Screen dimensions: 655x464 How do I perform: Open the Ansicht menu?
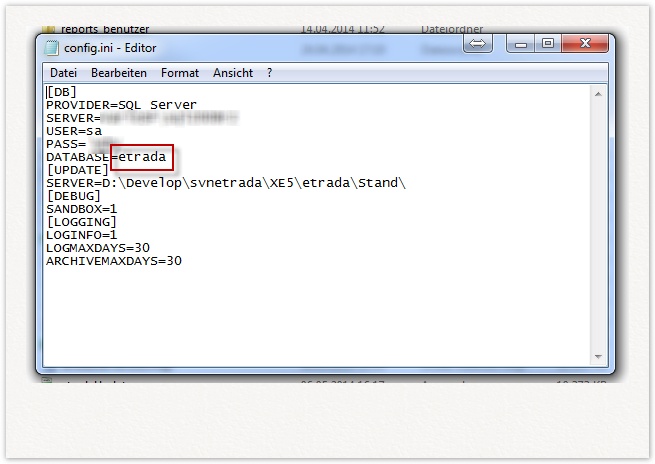click(x=233, y=73)
